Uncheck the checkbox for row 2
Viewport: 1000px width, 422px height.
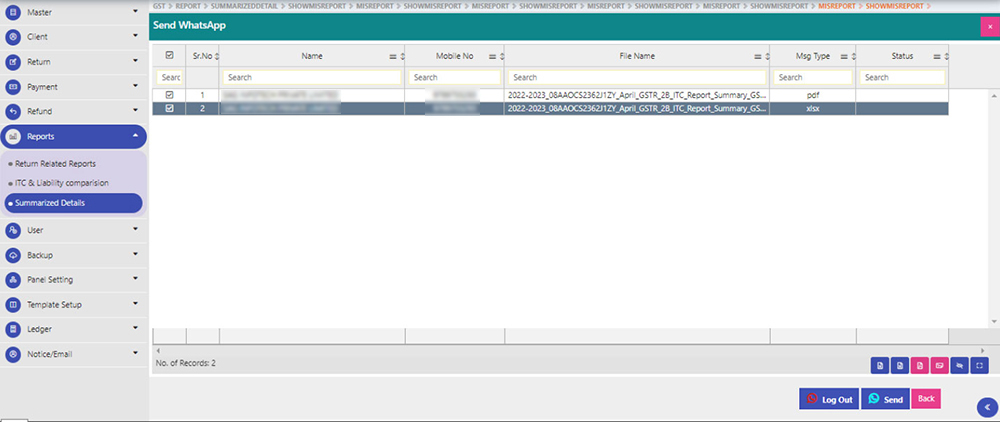(169, 108)
